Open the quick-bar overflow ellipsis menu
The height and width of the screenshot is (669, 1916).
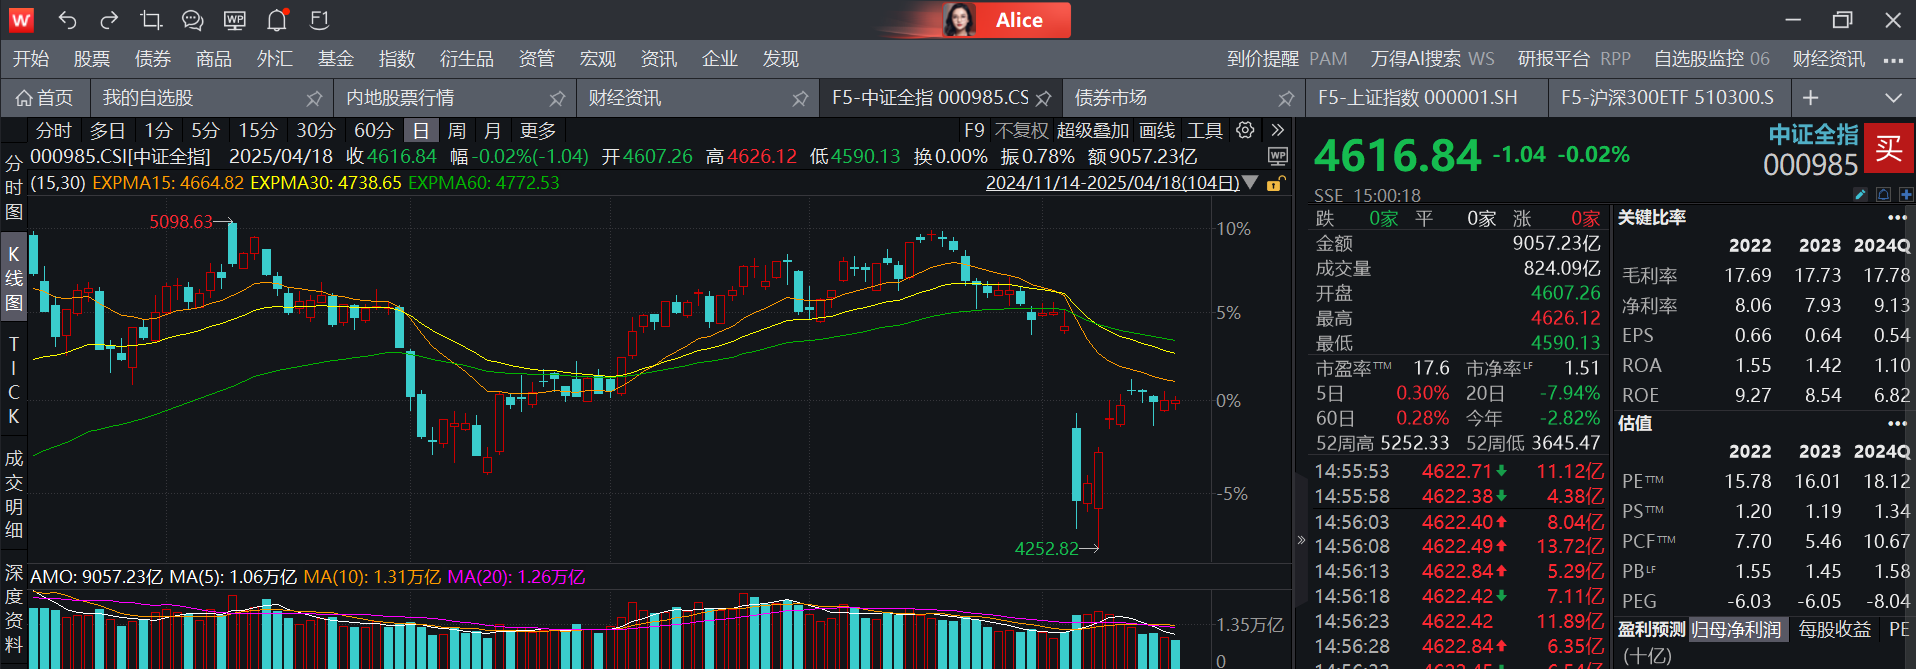1893,60
